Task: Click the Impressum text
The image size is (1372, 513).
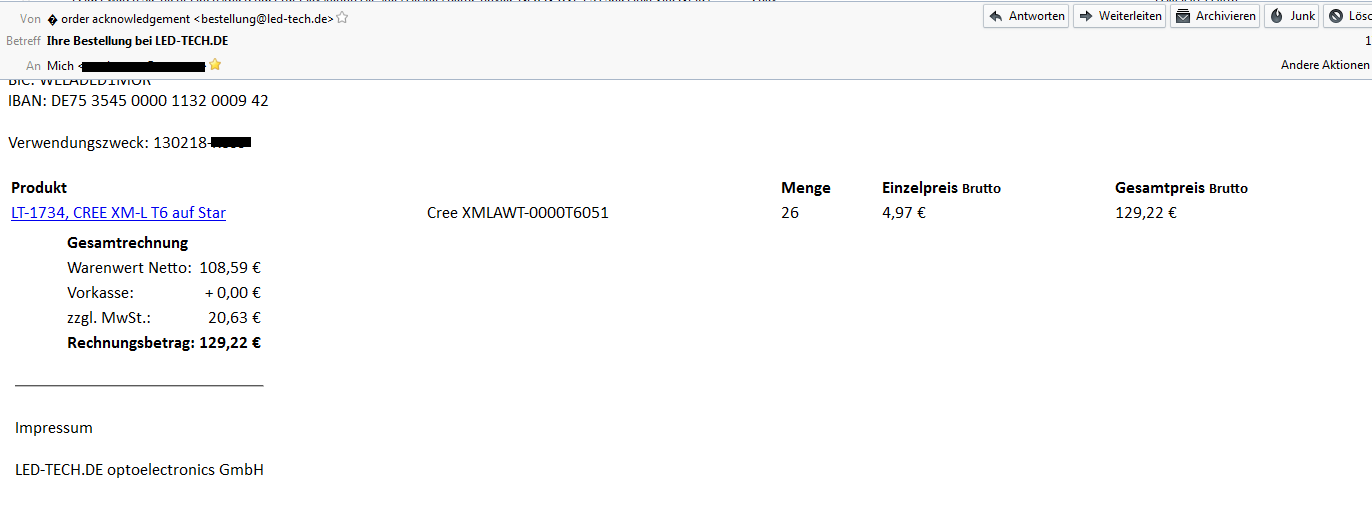Action: click(x=54, y=428)
